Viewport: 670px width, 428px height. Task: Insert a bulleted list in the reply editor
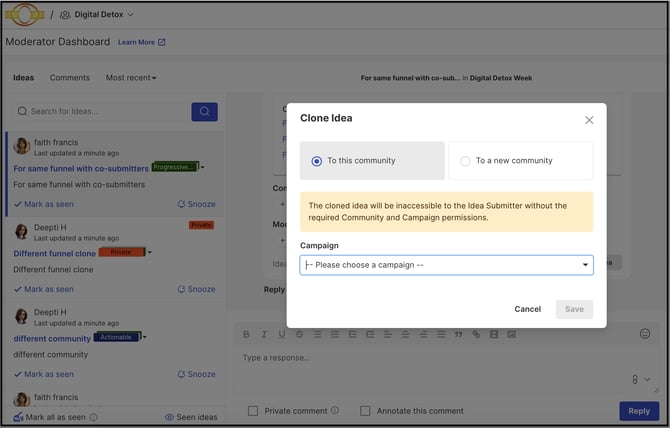tap(317, 334)
